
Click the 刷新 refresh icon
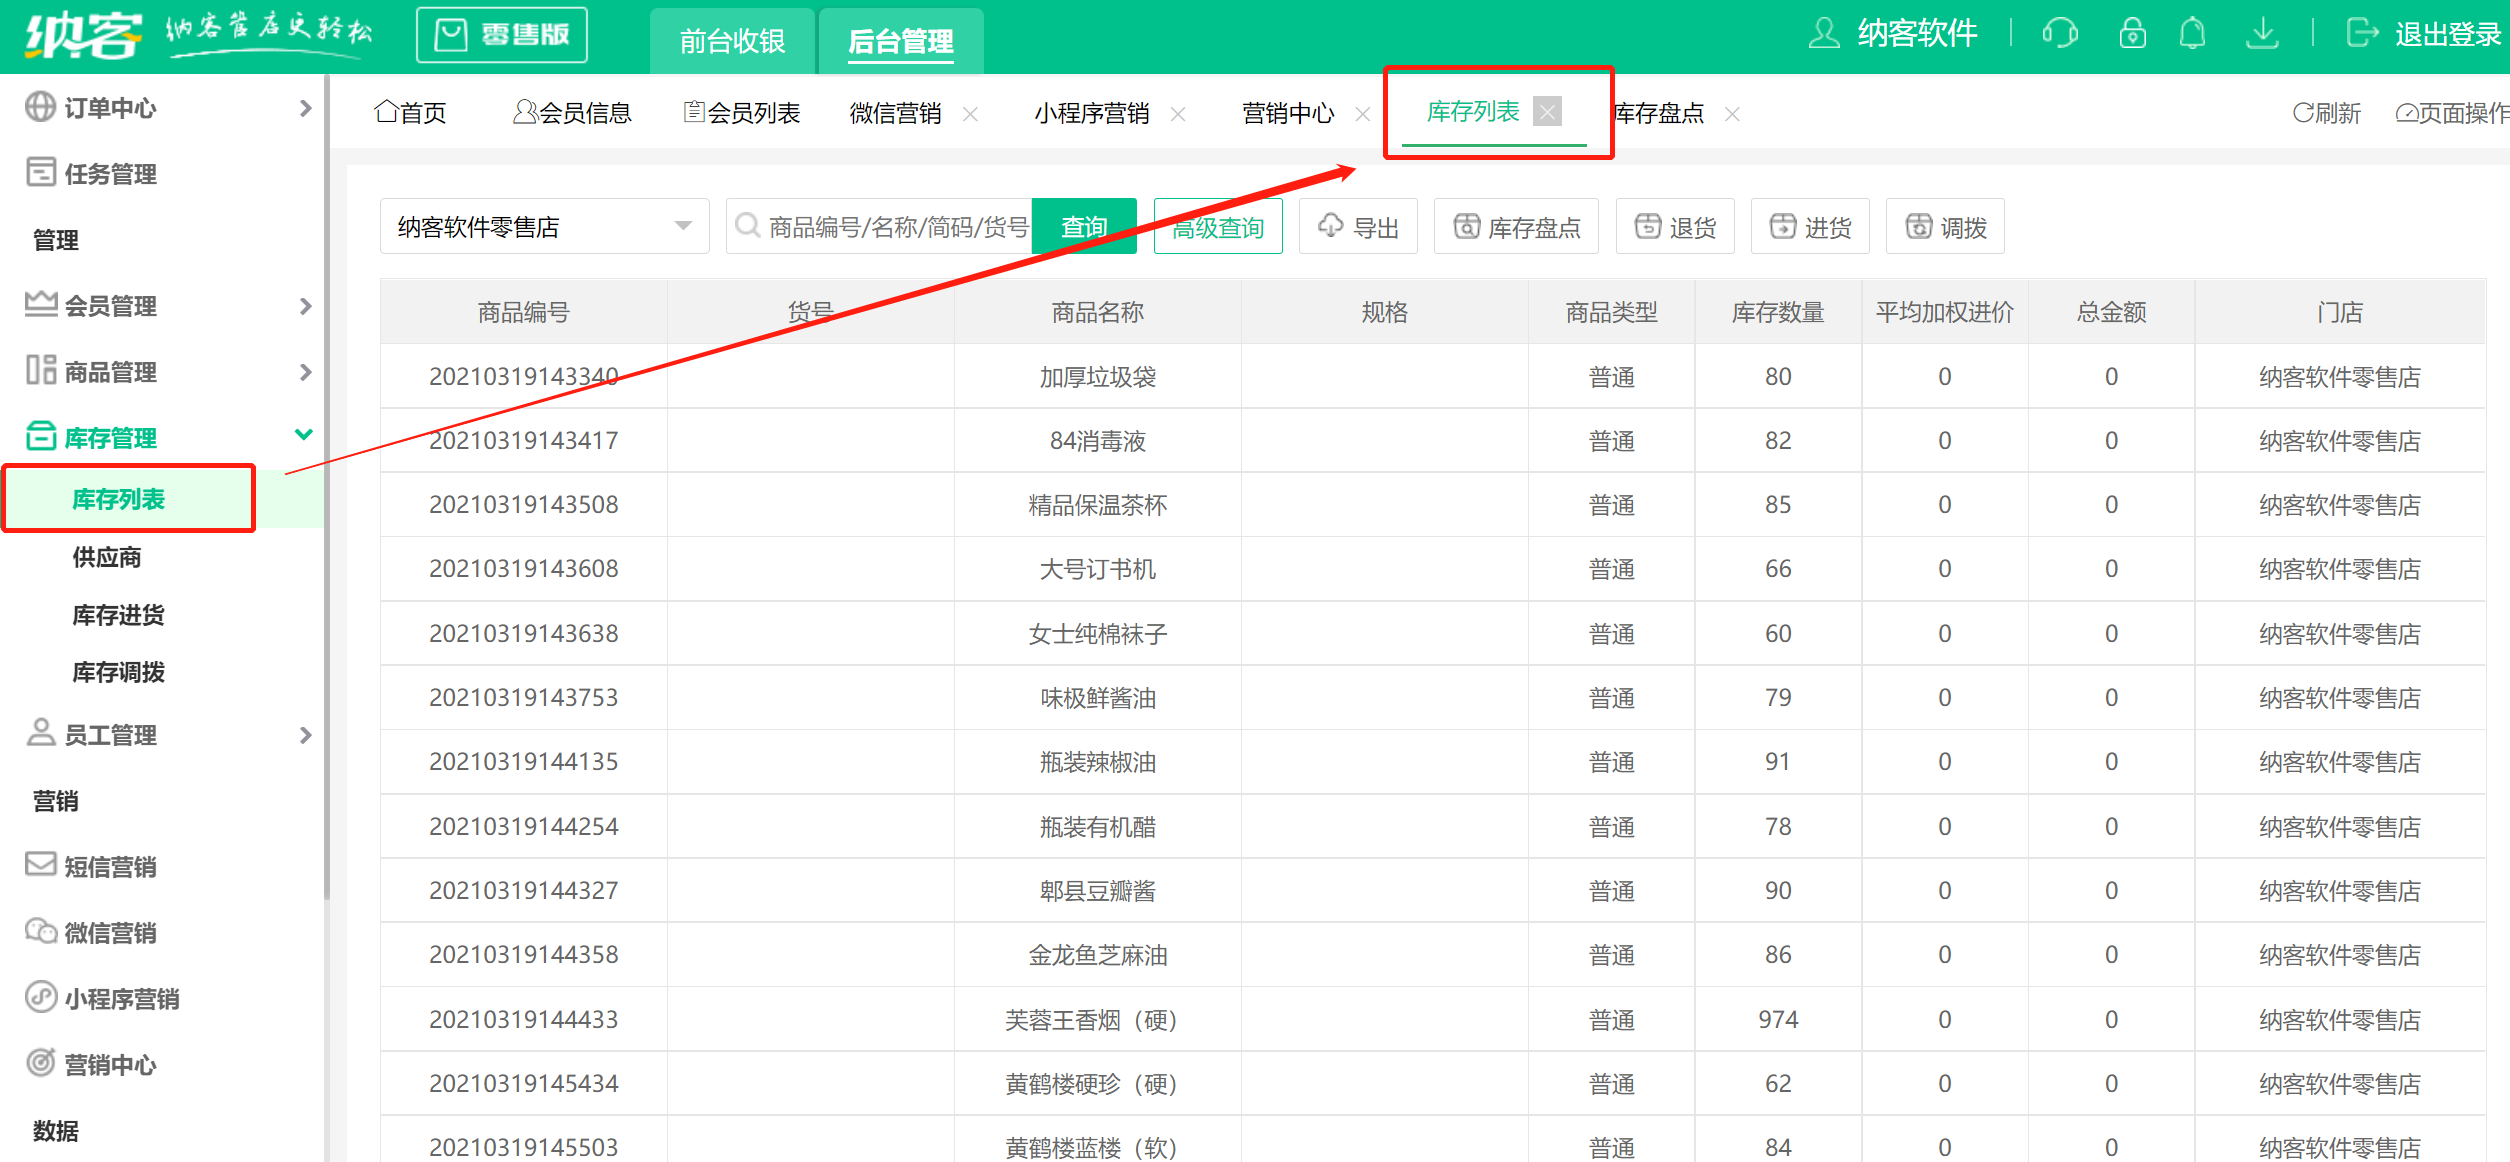point(2327,113)
